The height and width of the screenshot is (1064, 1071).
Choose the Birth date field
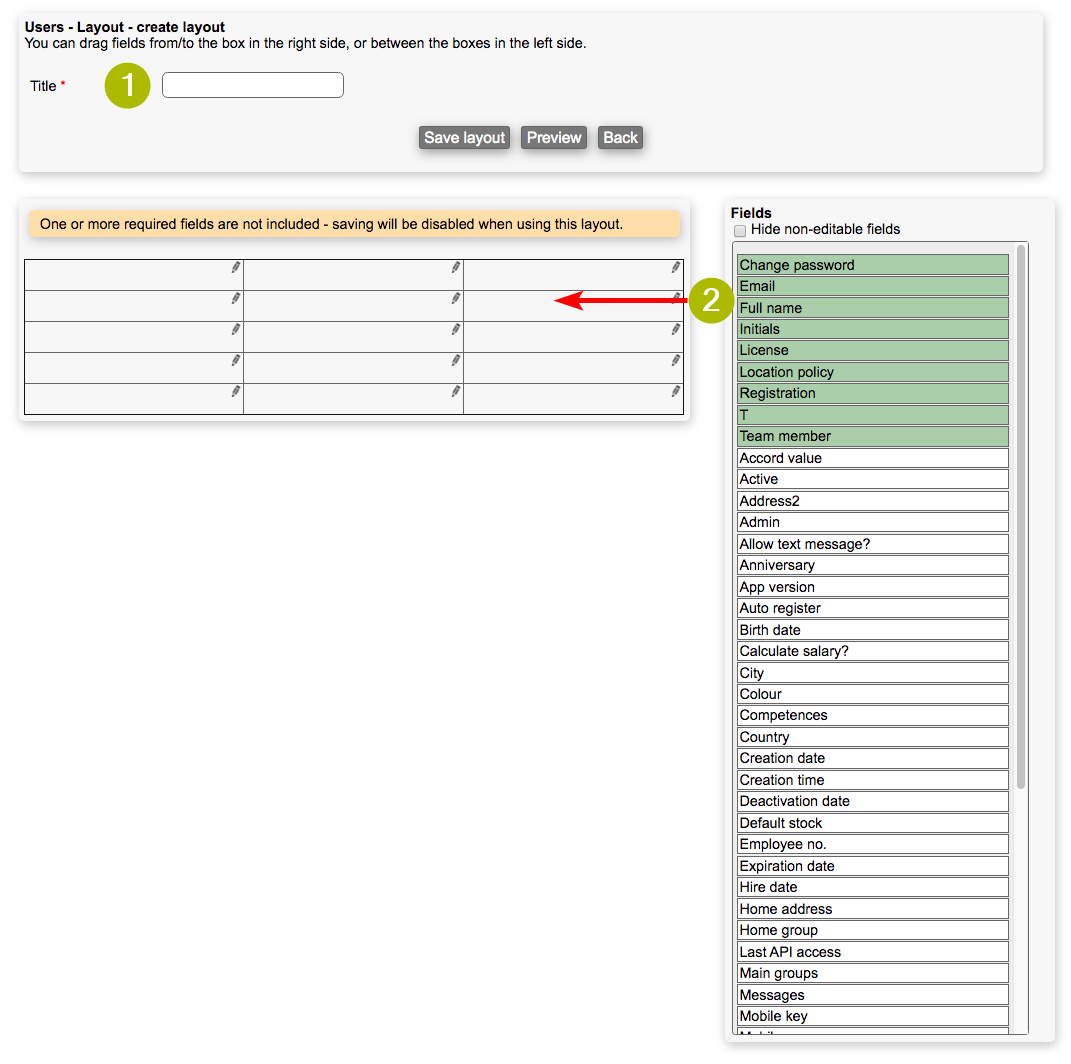click(872, 630)
